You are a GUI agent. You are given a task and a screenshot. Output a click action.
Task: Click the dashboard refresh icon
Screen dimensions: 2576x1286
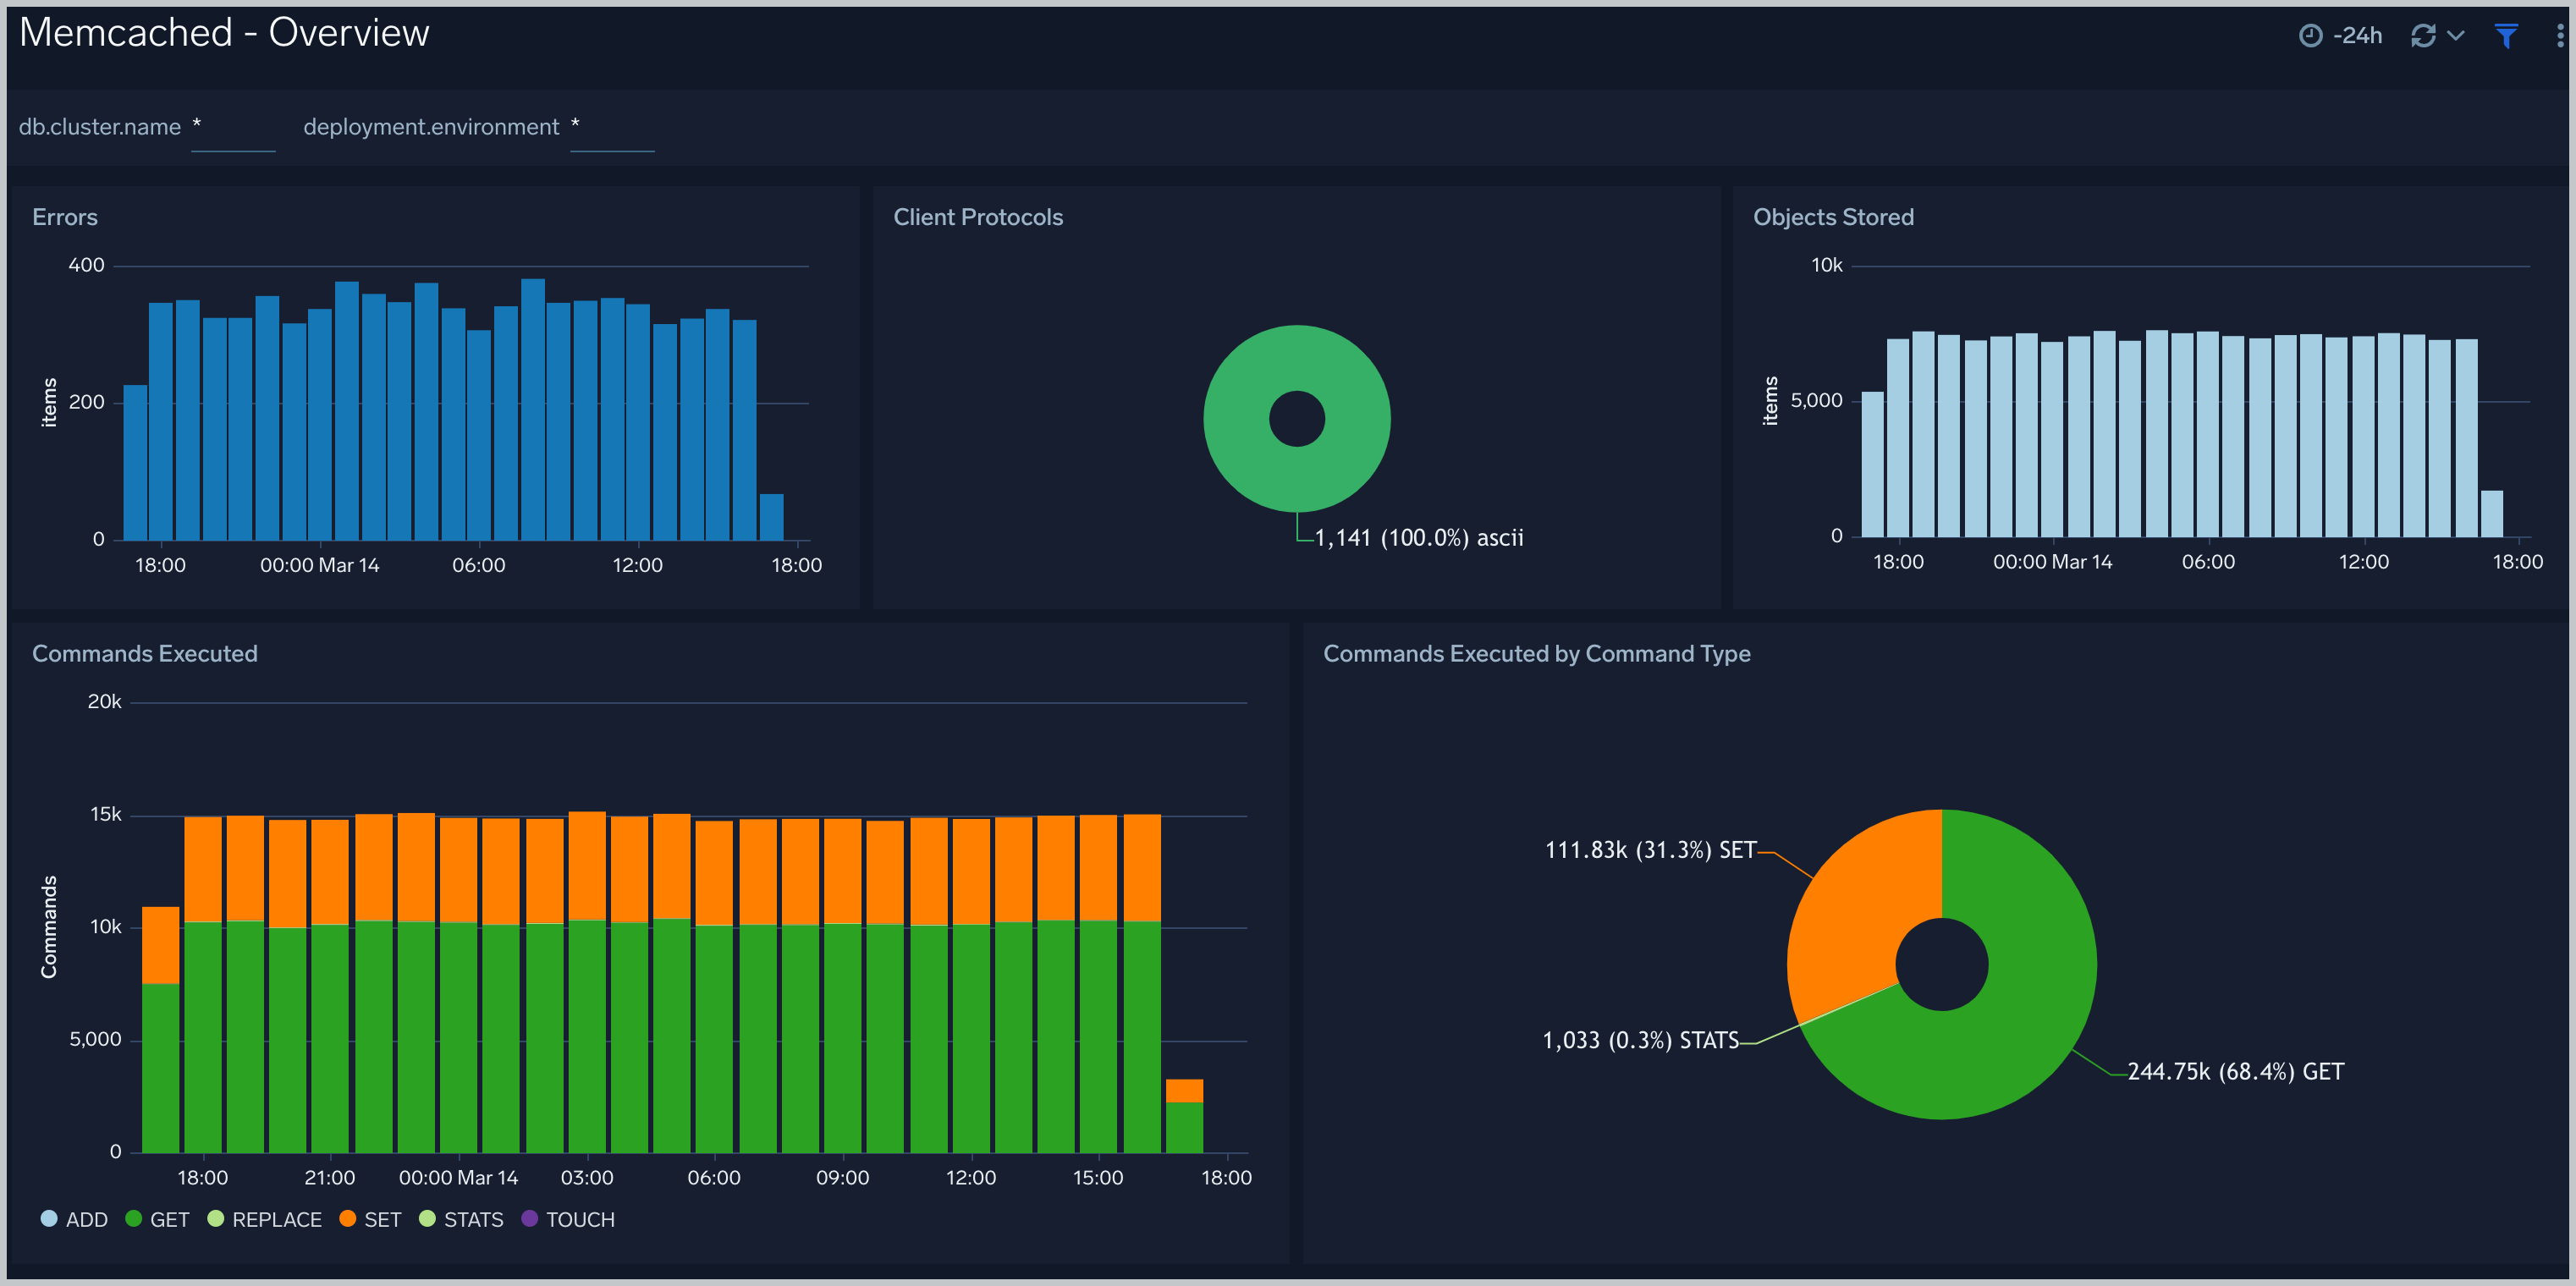point(2423,36)
